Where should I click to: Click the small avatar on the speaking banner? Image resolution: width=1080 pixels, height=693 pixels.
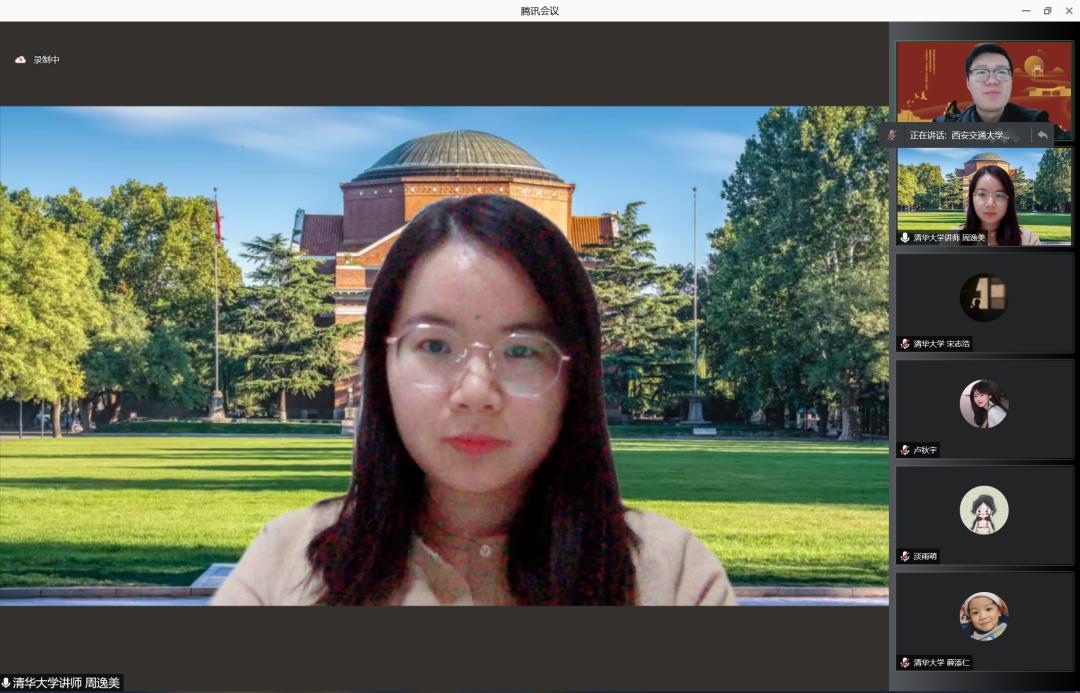(x=892, y=135)
